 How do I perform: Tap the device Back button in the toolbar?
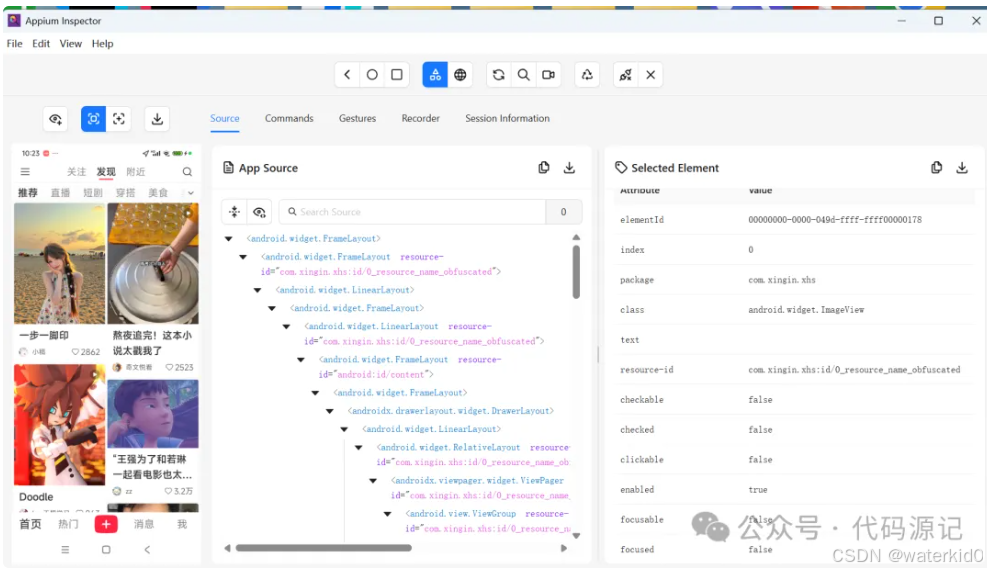(347, 75)
